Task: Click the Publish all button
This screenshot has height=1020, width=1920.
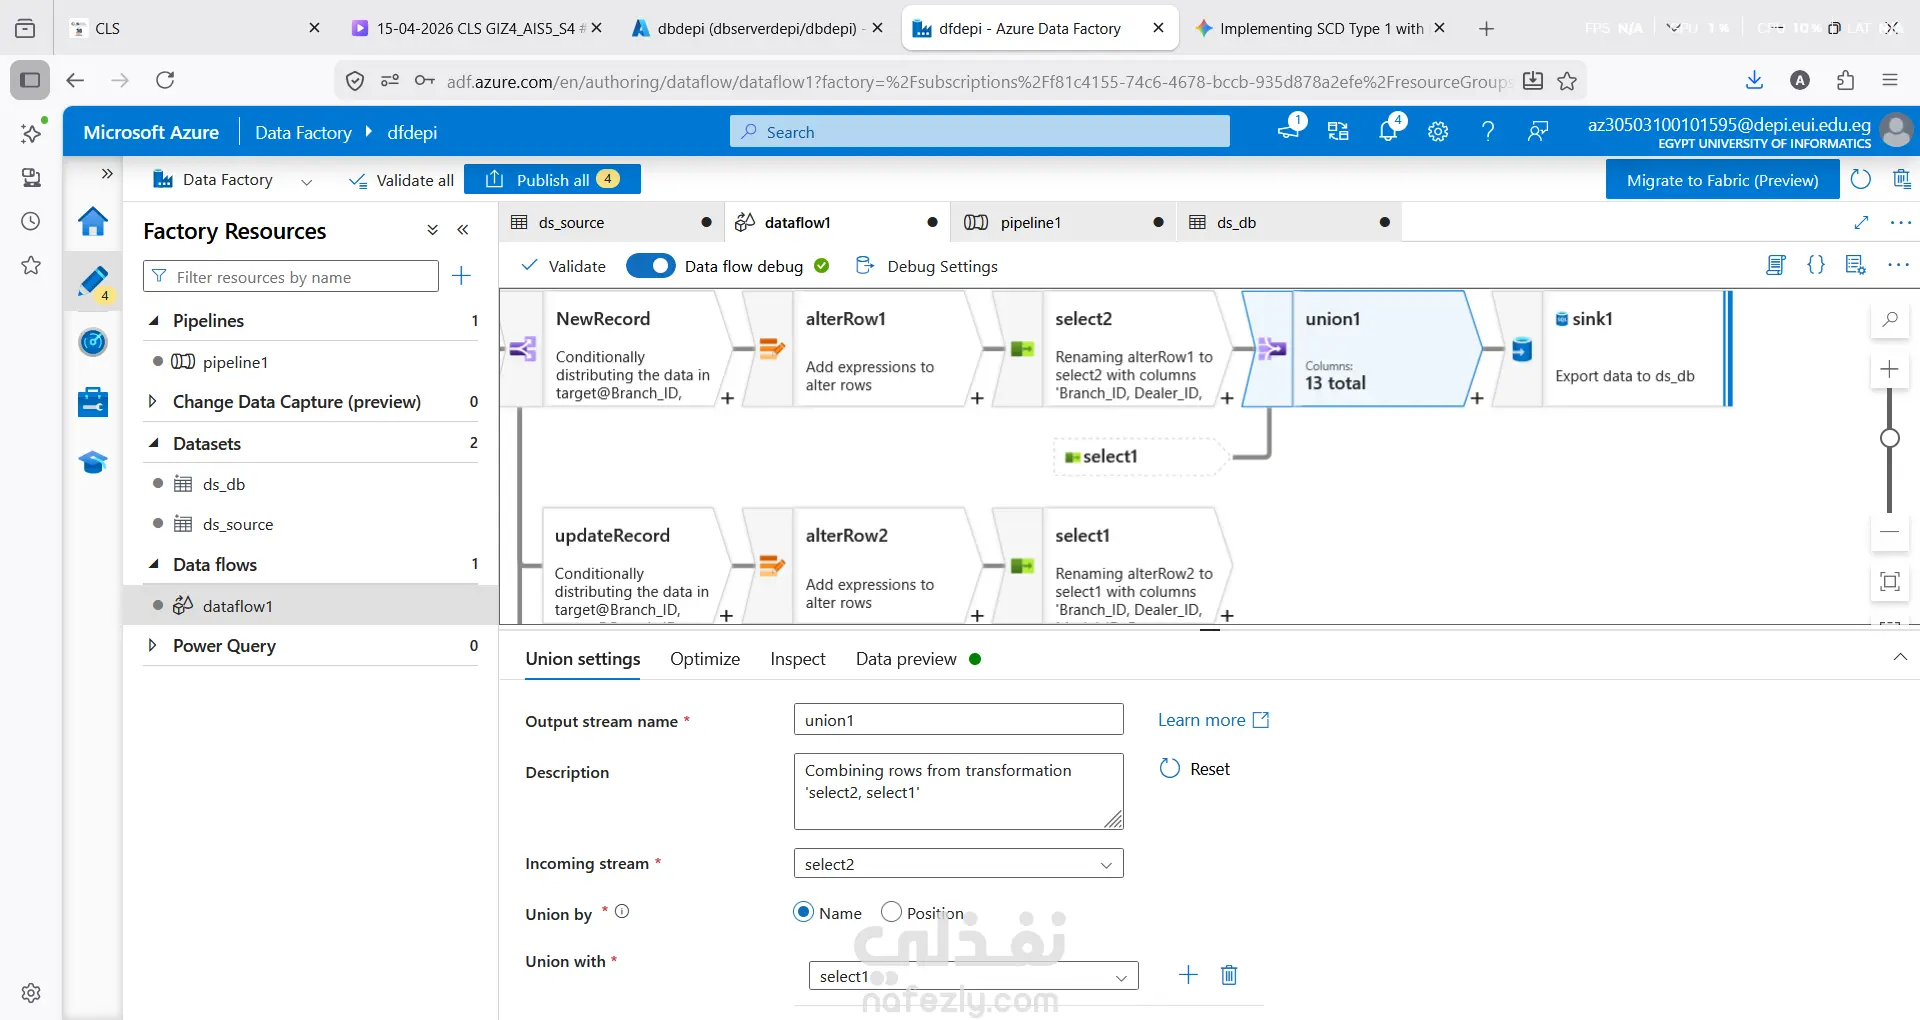Action: click(x=552, y=180)
